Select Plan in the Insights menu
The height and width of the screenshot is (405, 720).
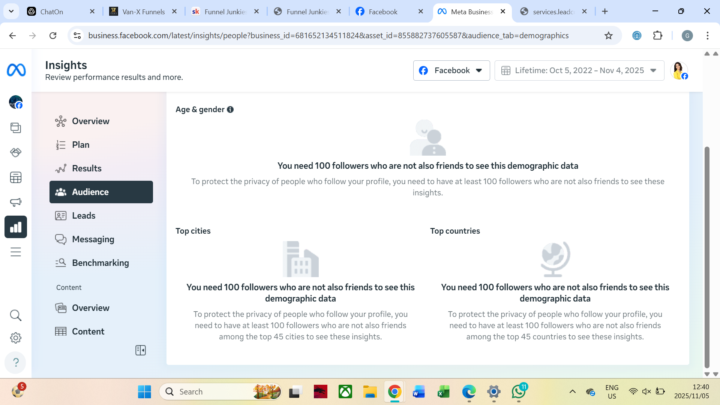tap(101, 145)
